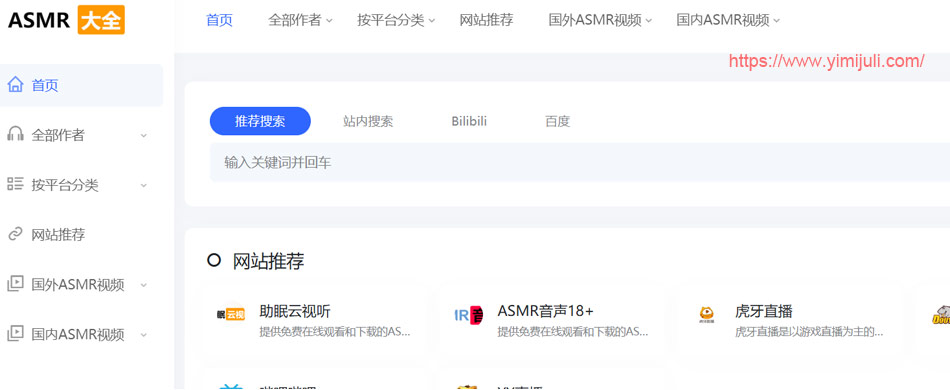Switch to 百度 search tab
Viewport: 950px width, 390px height.
(x=557, y=121)
